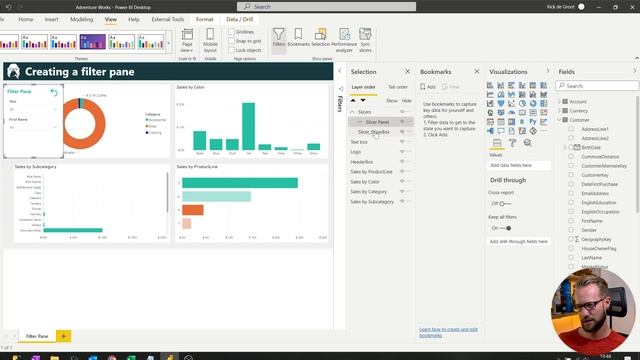Image resolution: width=640 pixels, height=360 pixels.
Task: Click reset arrow icon in Filter Pane
Action: [x=54, y=92]
